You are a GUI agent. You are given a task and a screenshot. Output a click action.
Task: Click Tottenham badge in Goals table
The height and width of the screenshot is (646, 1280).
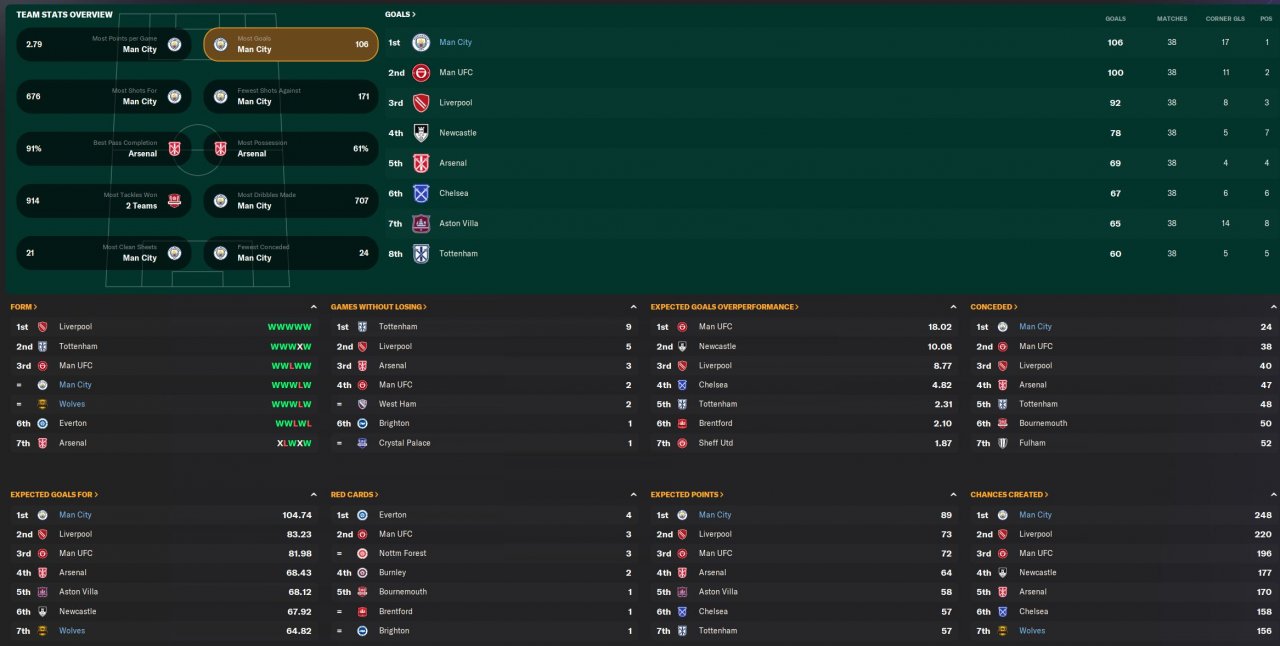pos(421,254)
